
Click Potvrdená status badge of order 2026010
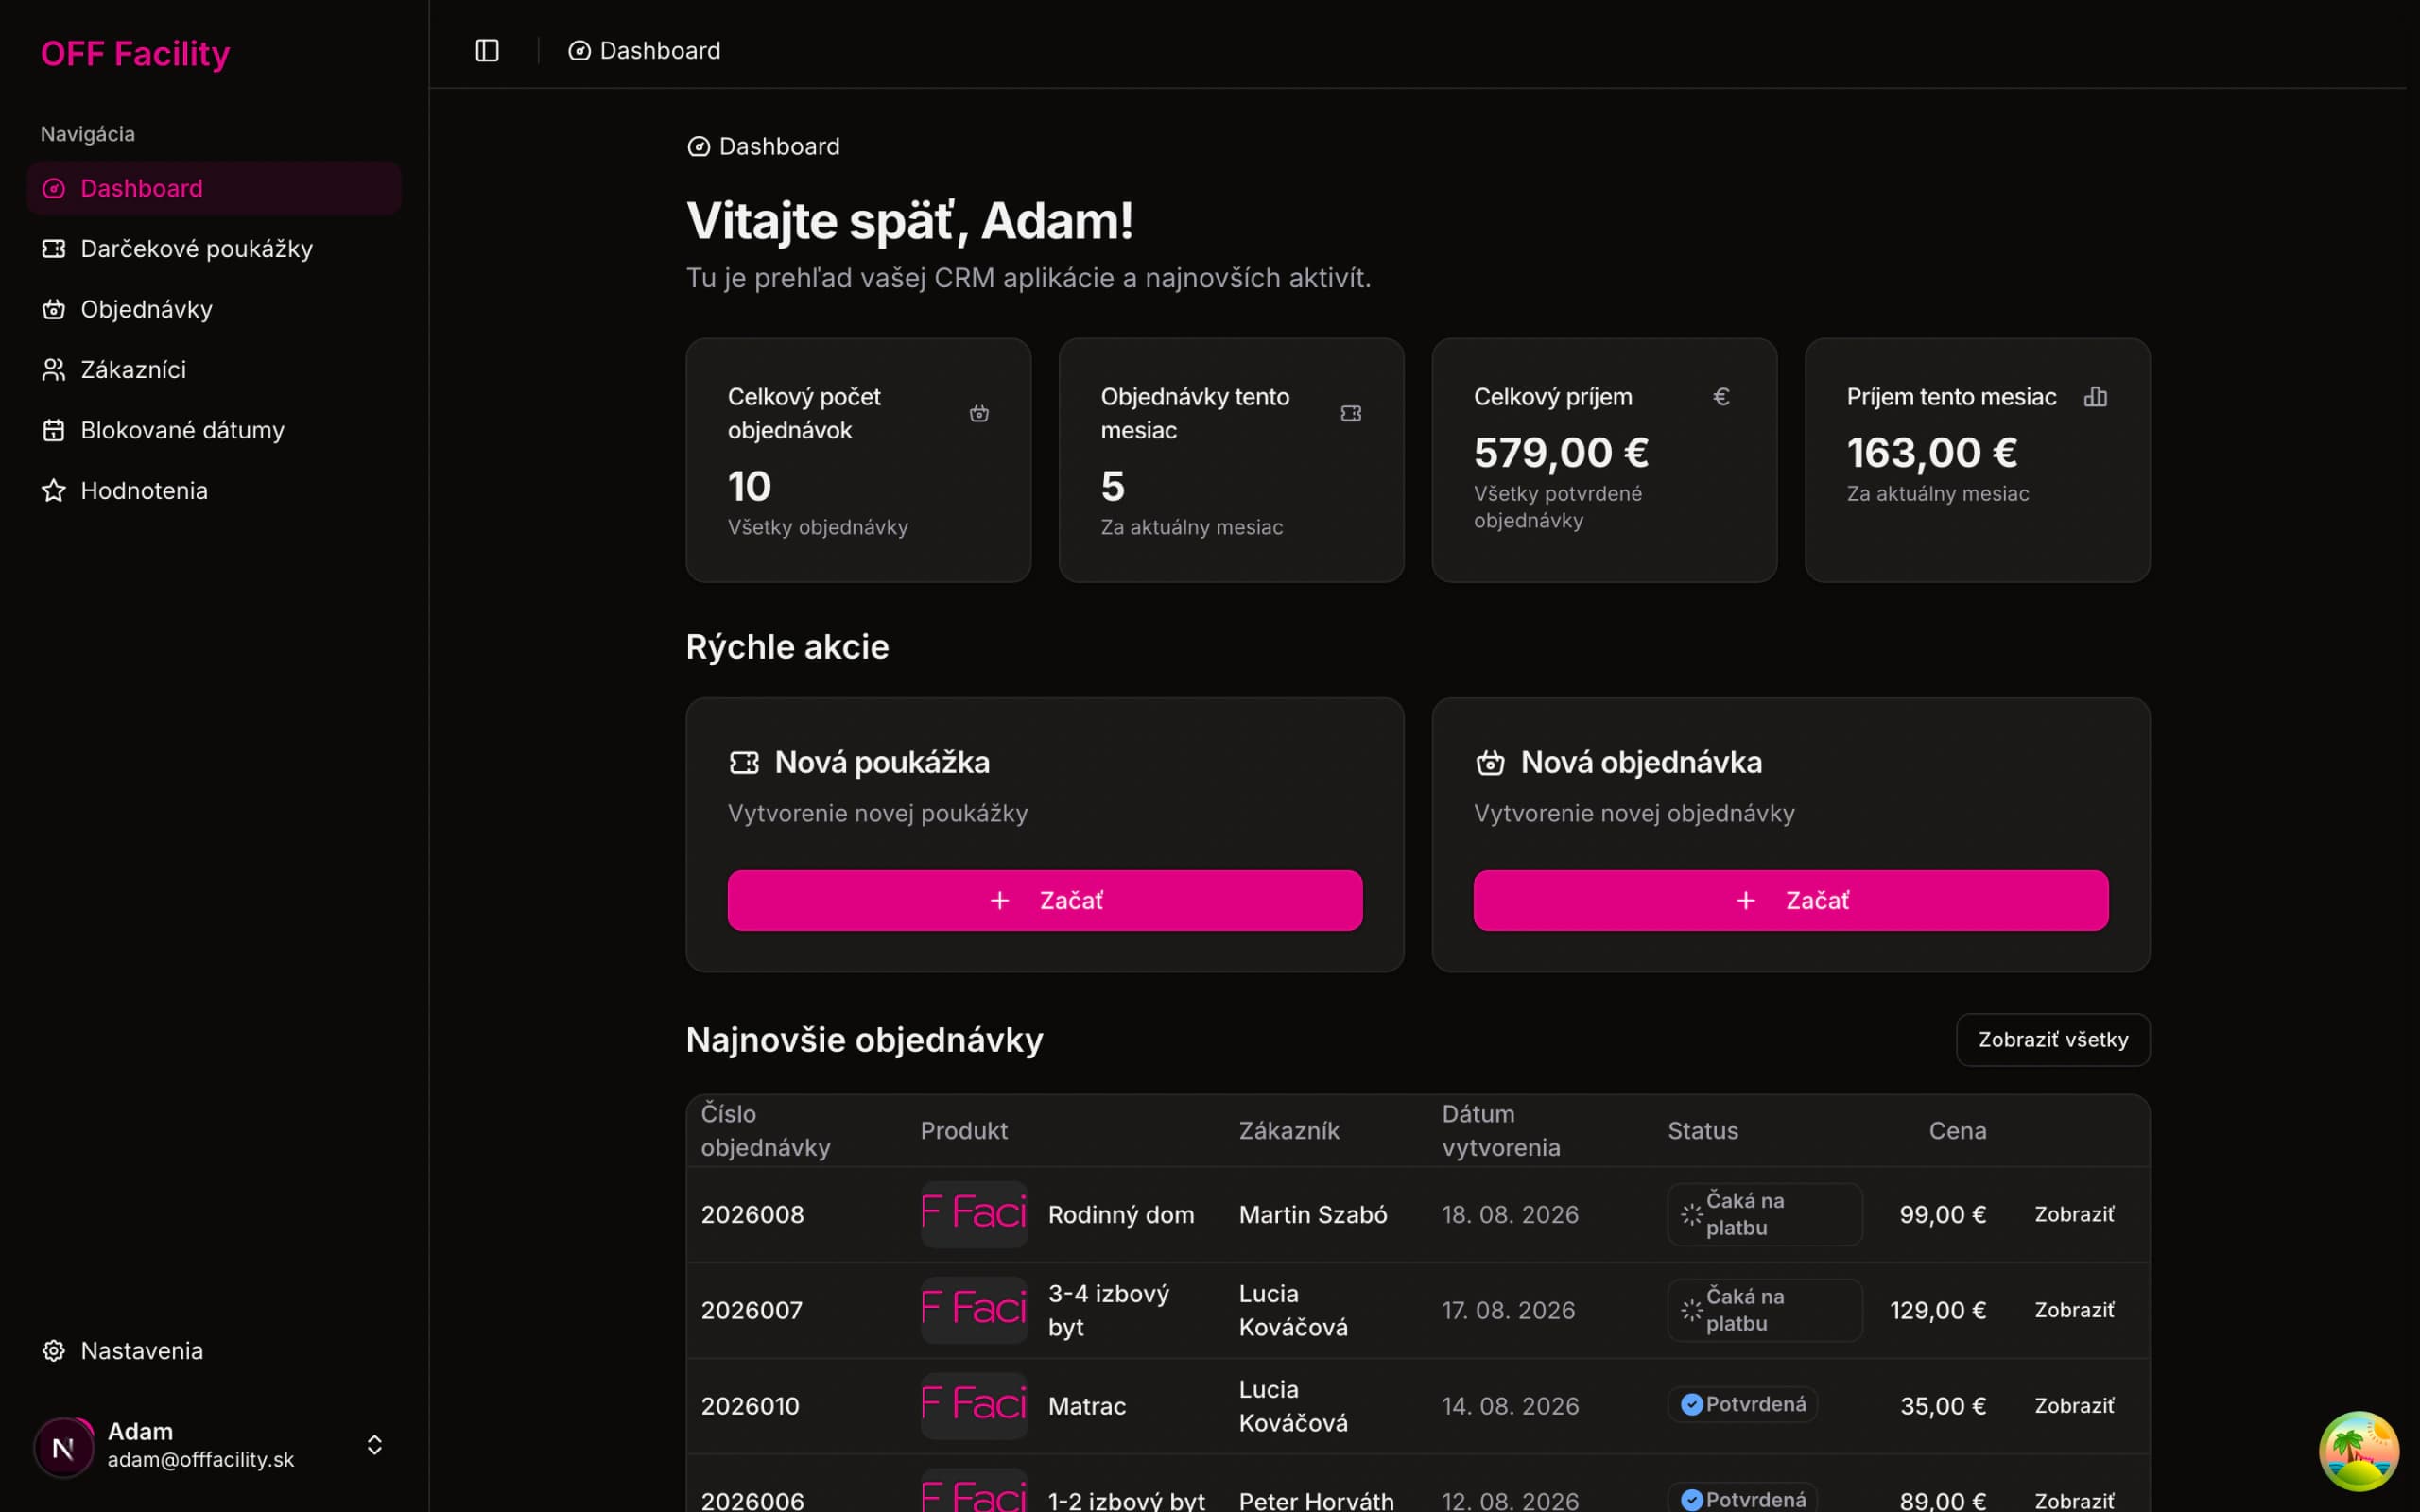(x=1742, y=1404)
